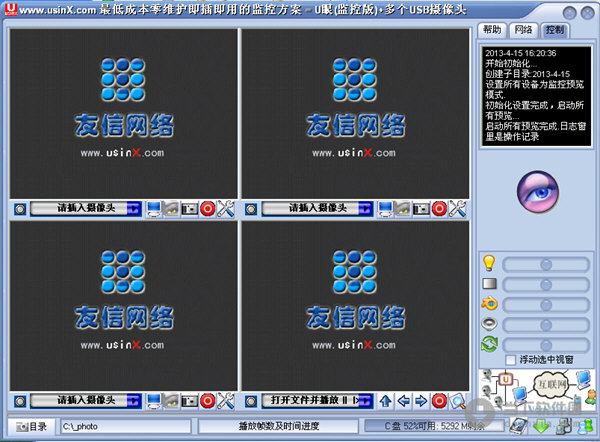Click the blue left arrow in playback panel
This screenshot has width=600, height=442.
pos(403,401)
